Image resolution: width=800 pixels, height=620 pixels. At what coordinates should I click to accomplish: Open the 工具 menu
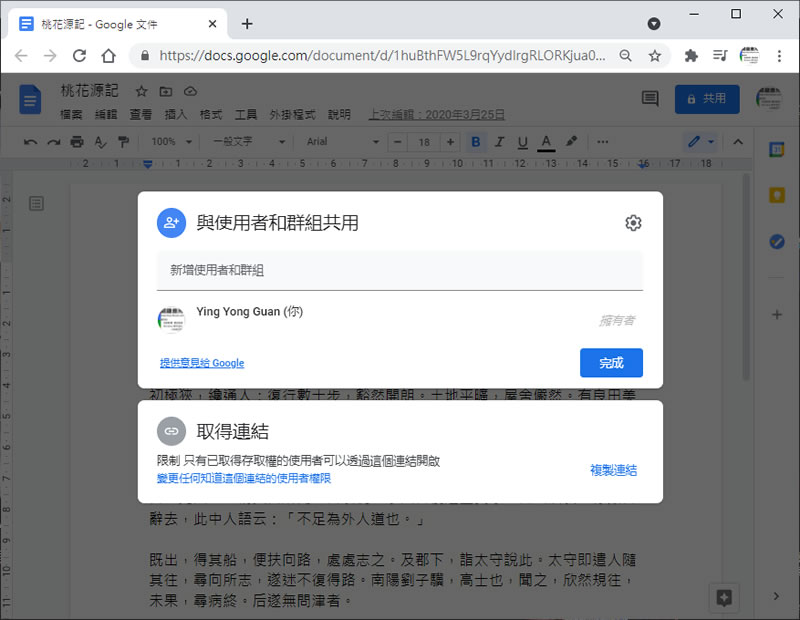(245, 114)
